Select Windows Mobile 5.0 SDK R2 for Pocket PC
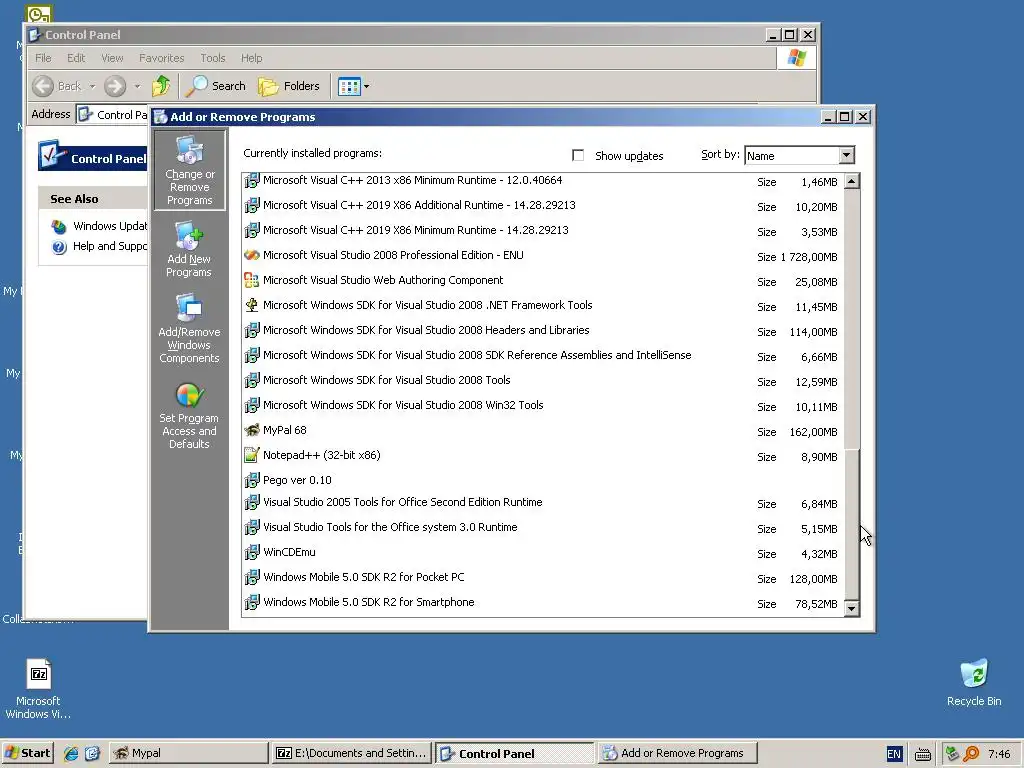1024x768 pixels. [542, 578]
